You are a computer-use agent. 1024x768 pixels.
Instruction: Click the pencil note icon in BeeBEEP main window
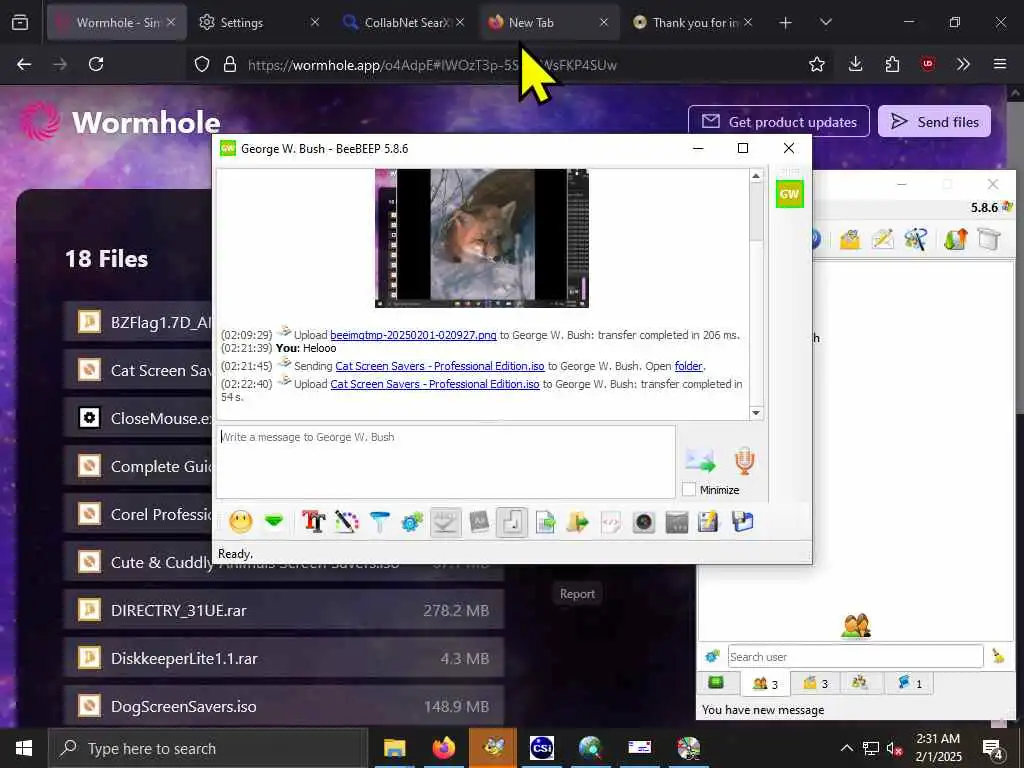pos(882,240)
